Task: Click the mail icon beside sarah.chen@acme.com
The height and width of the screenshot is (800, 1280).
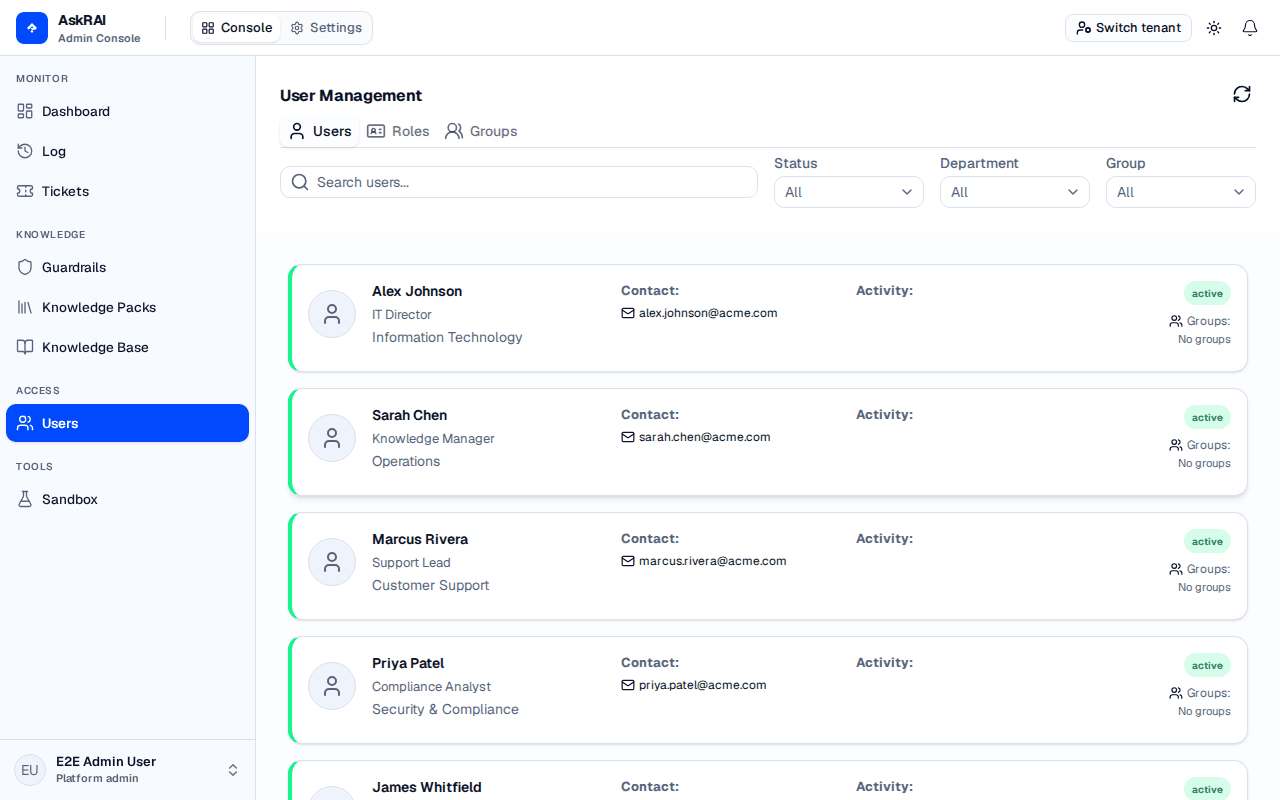Action: (x=628, y=437)
